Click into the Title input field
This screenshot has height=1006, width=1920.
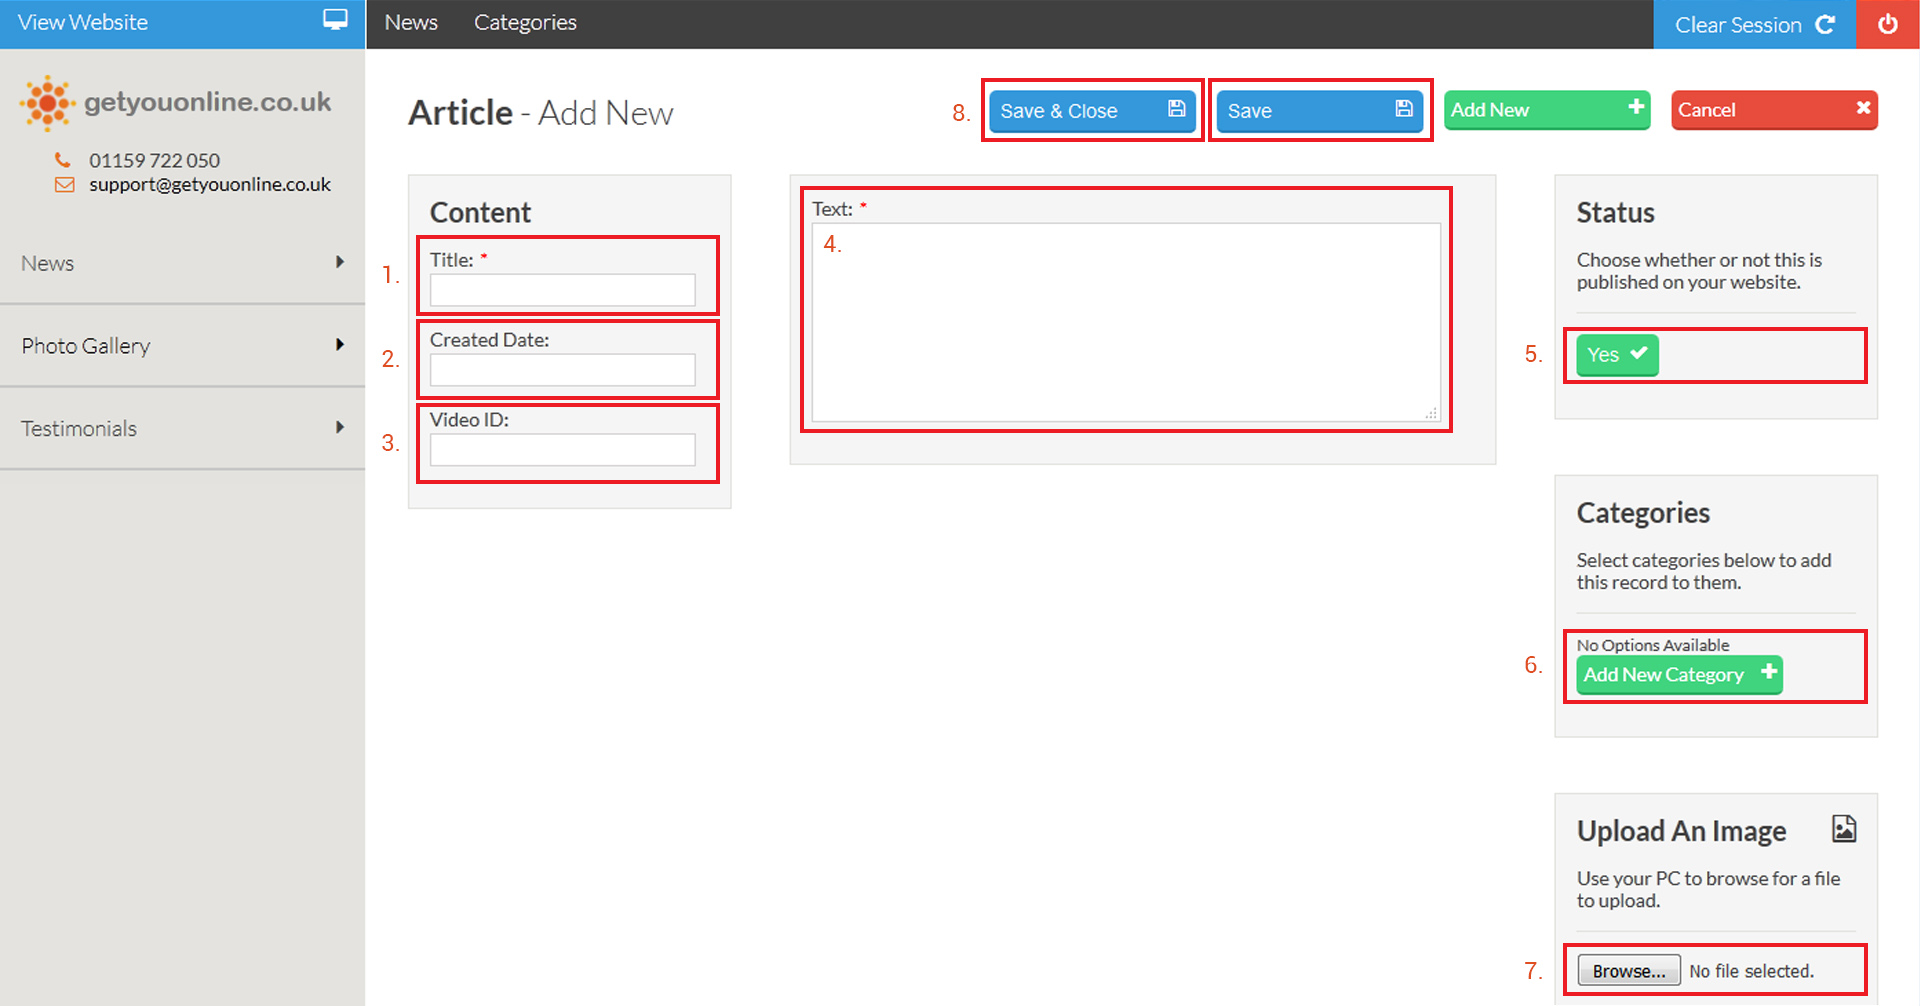point(562,290)
